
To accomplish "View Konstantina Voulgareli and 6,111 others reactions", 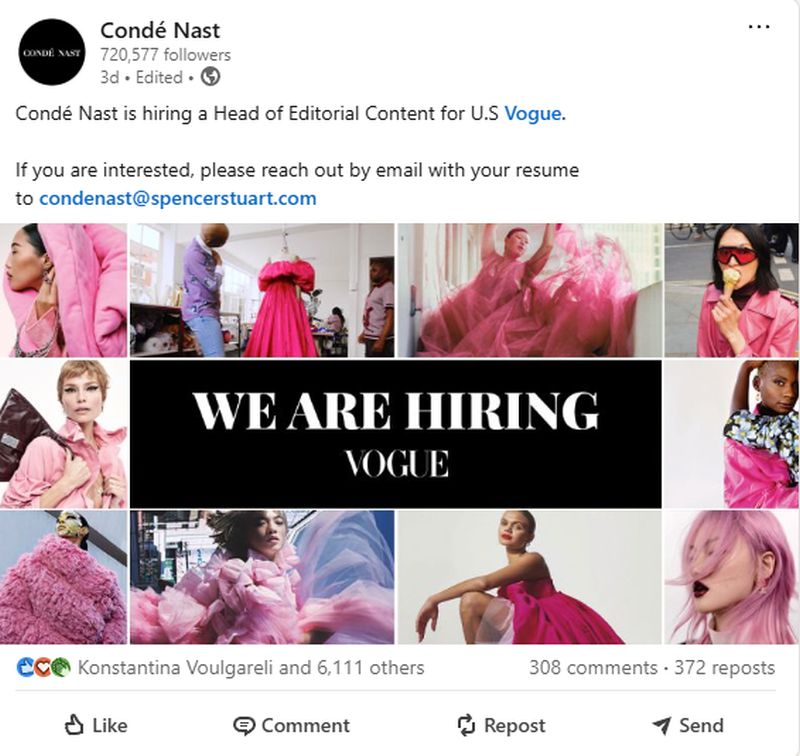I will click(251, 667).
